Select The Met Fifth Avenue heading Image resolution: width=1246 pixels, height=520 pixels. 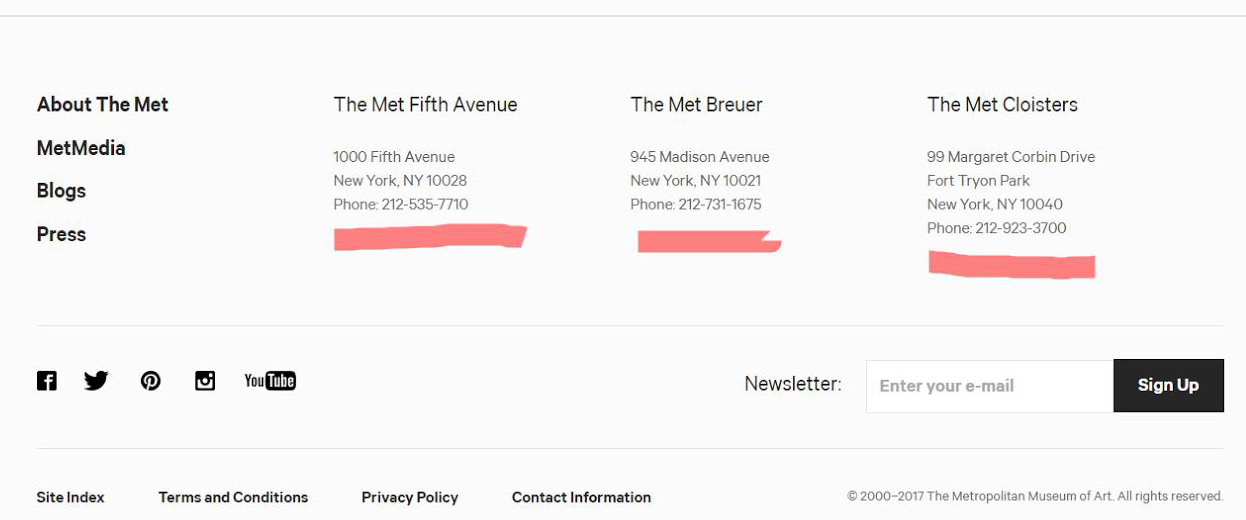(x=426, y=105)
